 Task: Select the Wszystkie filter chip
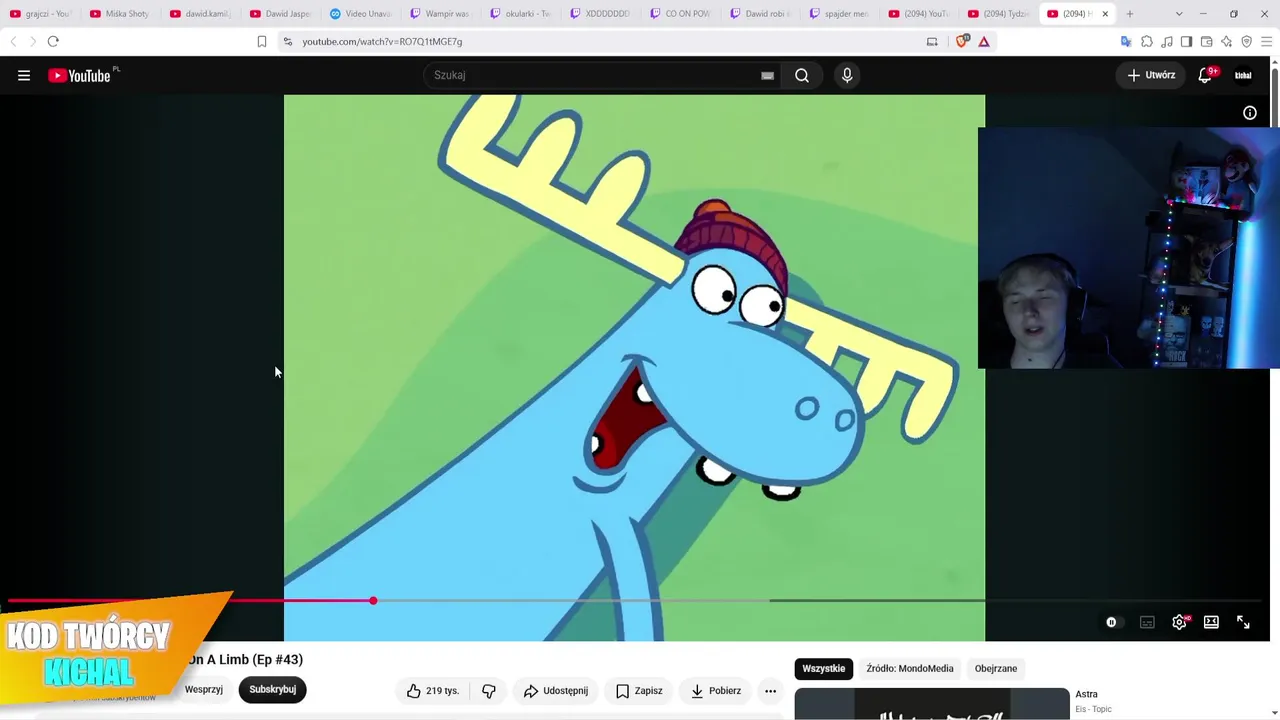824,668
